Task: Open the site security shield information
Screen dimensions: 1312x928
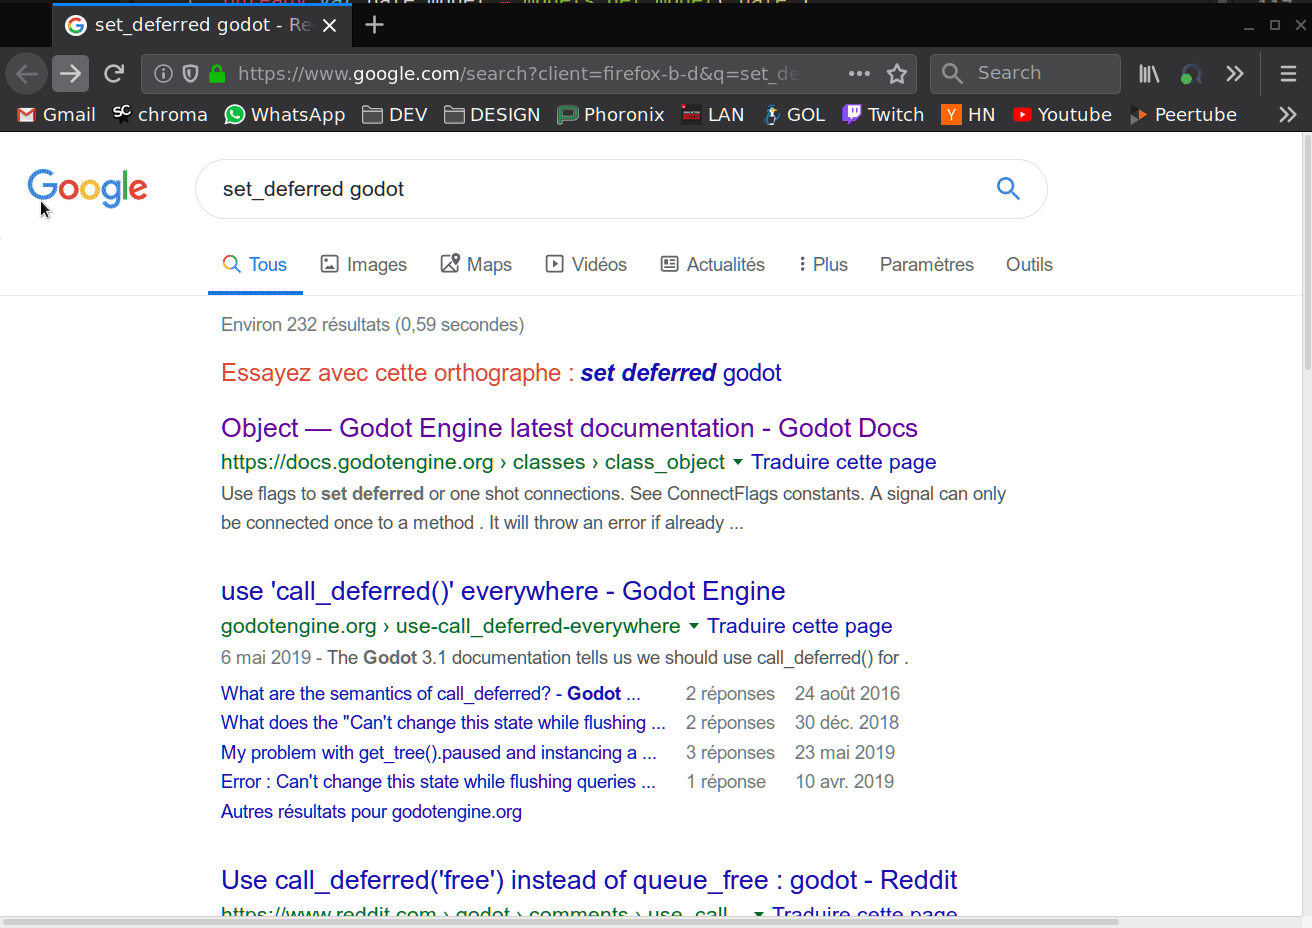Action: pyautogui.click(x=190, y=73)
